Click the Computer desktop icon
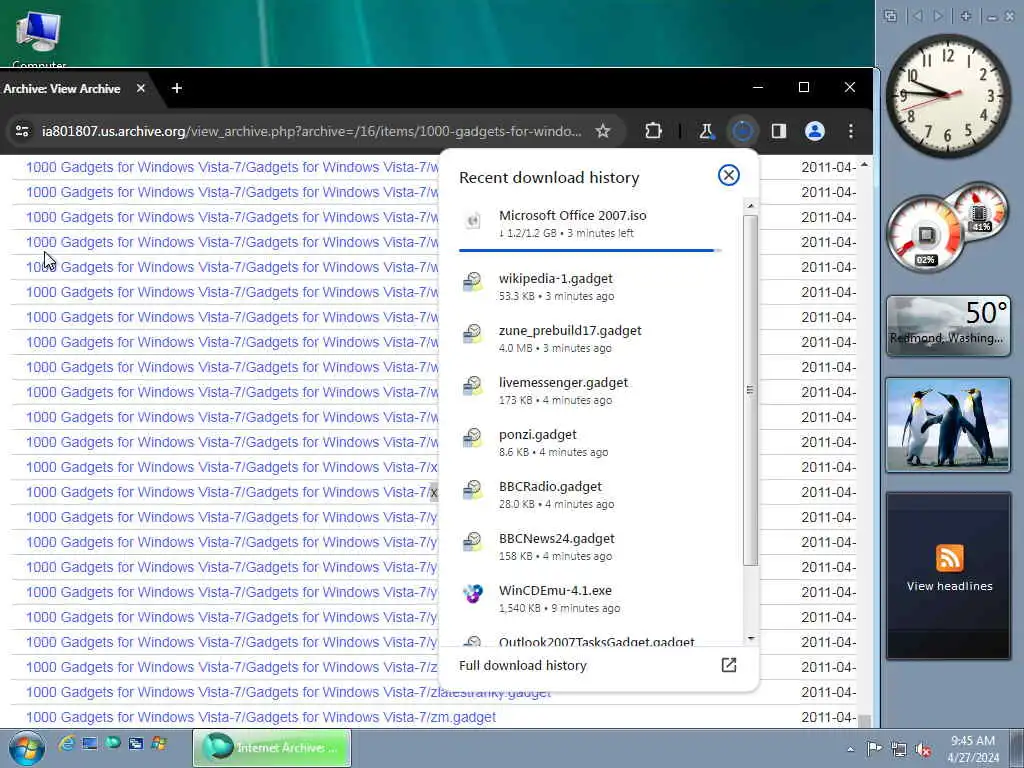This screenshot has width=1024, height=768. point(39,39)
